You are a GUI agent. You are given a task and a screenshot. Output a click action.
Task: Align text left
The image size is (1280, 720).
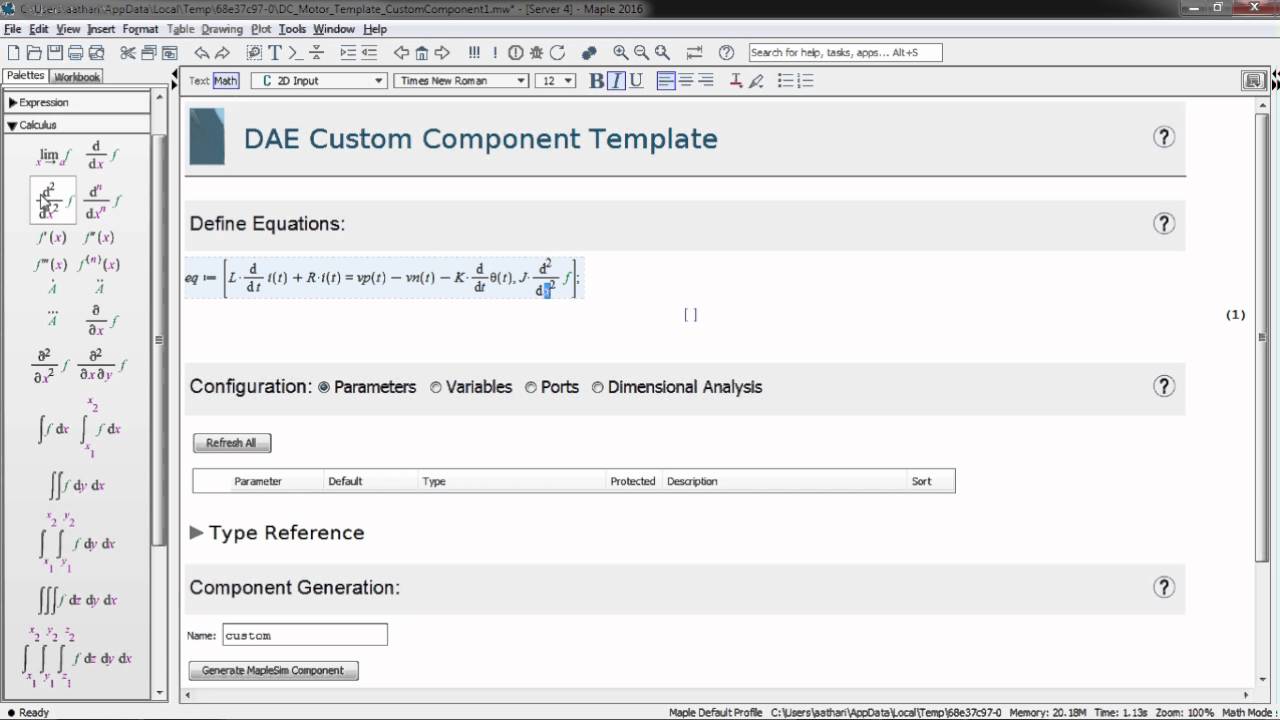(x=666, y=81)
